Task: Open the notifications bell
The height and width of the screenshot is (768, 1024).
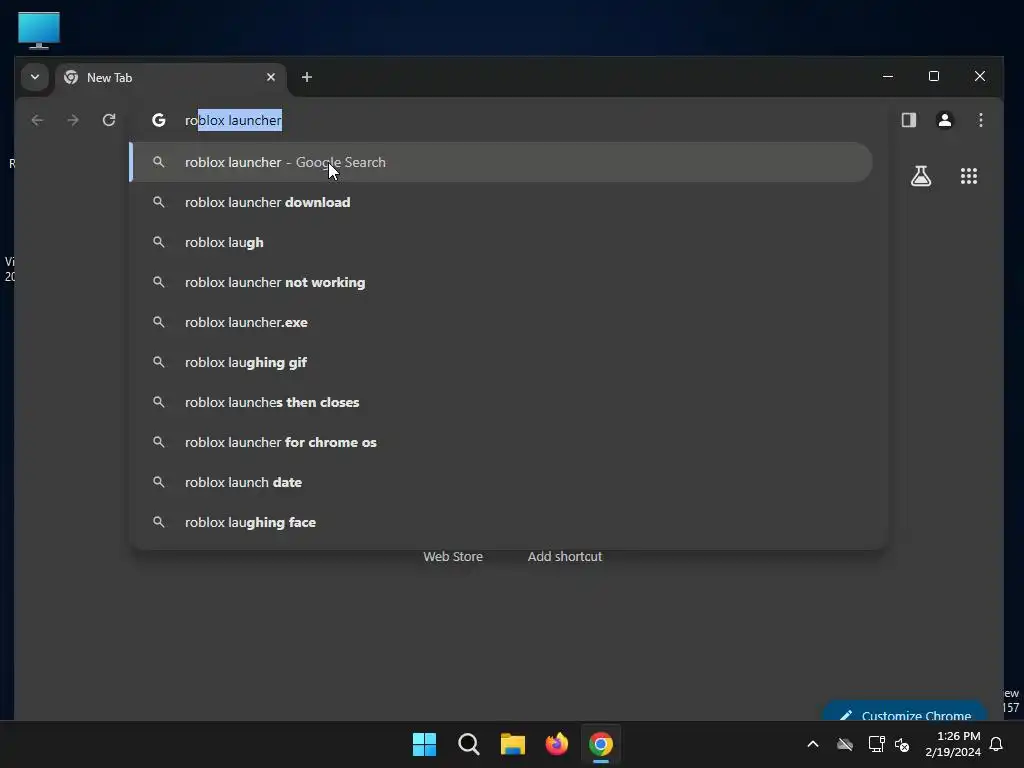Action: [x=997, y=744]
